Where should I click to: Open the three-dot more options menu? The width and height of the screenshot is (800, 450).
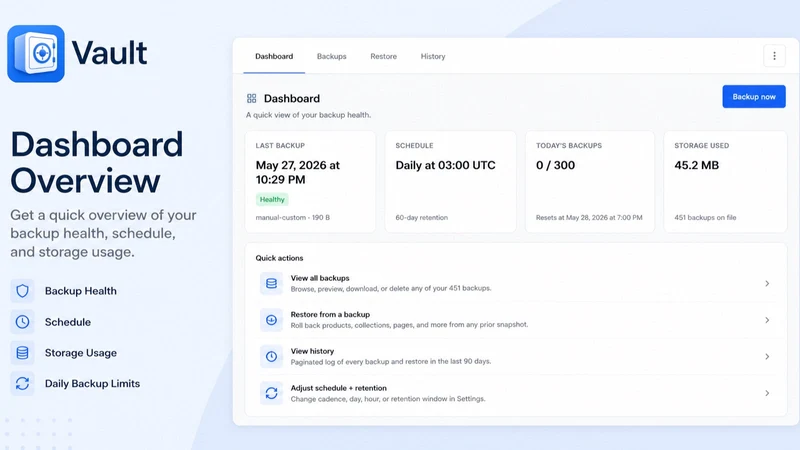coord(774,56)
